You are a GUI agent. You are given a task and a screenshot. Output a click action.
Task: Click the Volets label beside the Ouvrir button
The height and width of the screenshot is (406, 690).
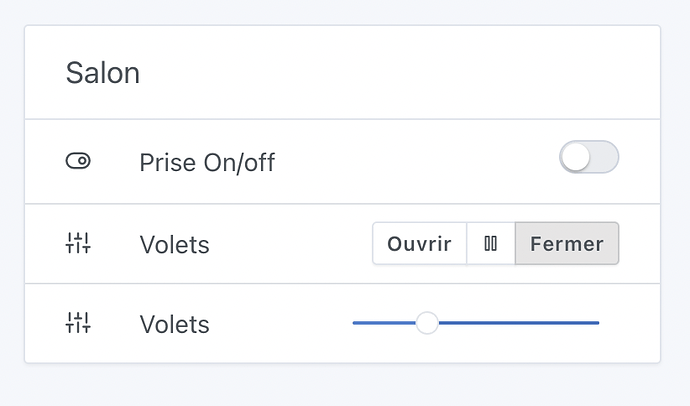(x=174, y=244)
